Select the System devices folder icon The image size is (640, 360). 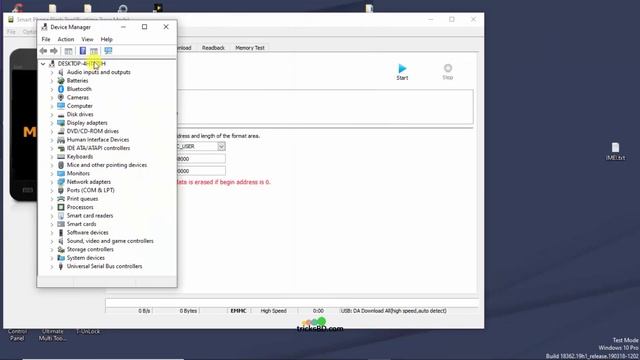pyautogui.click(x=61, y=258)
